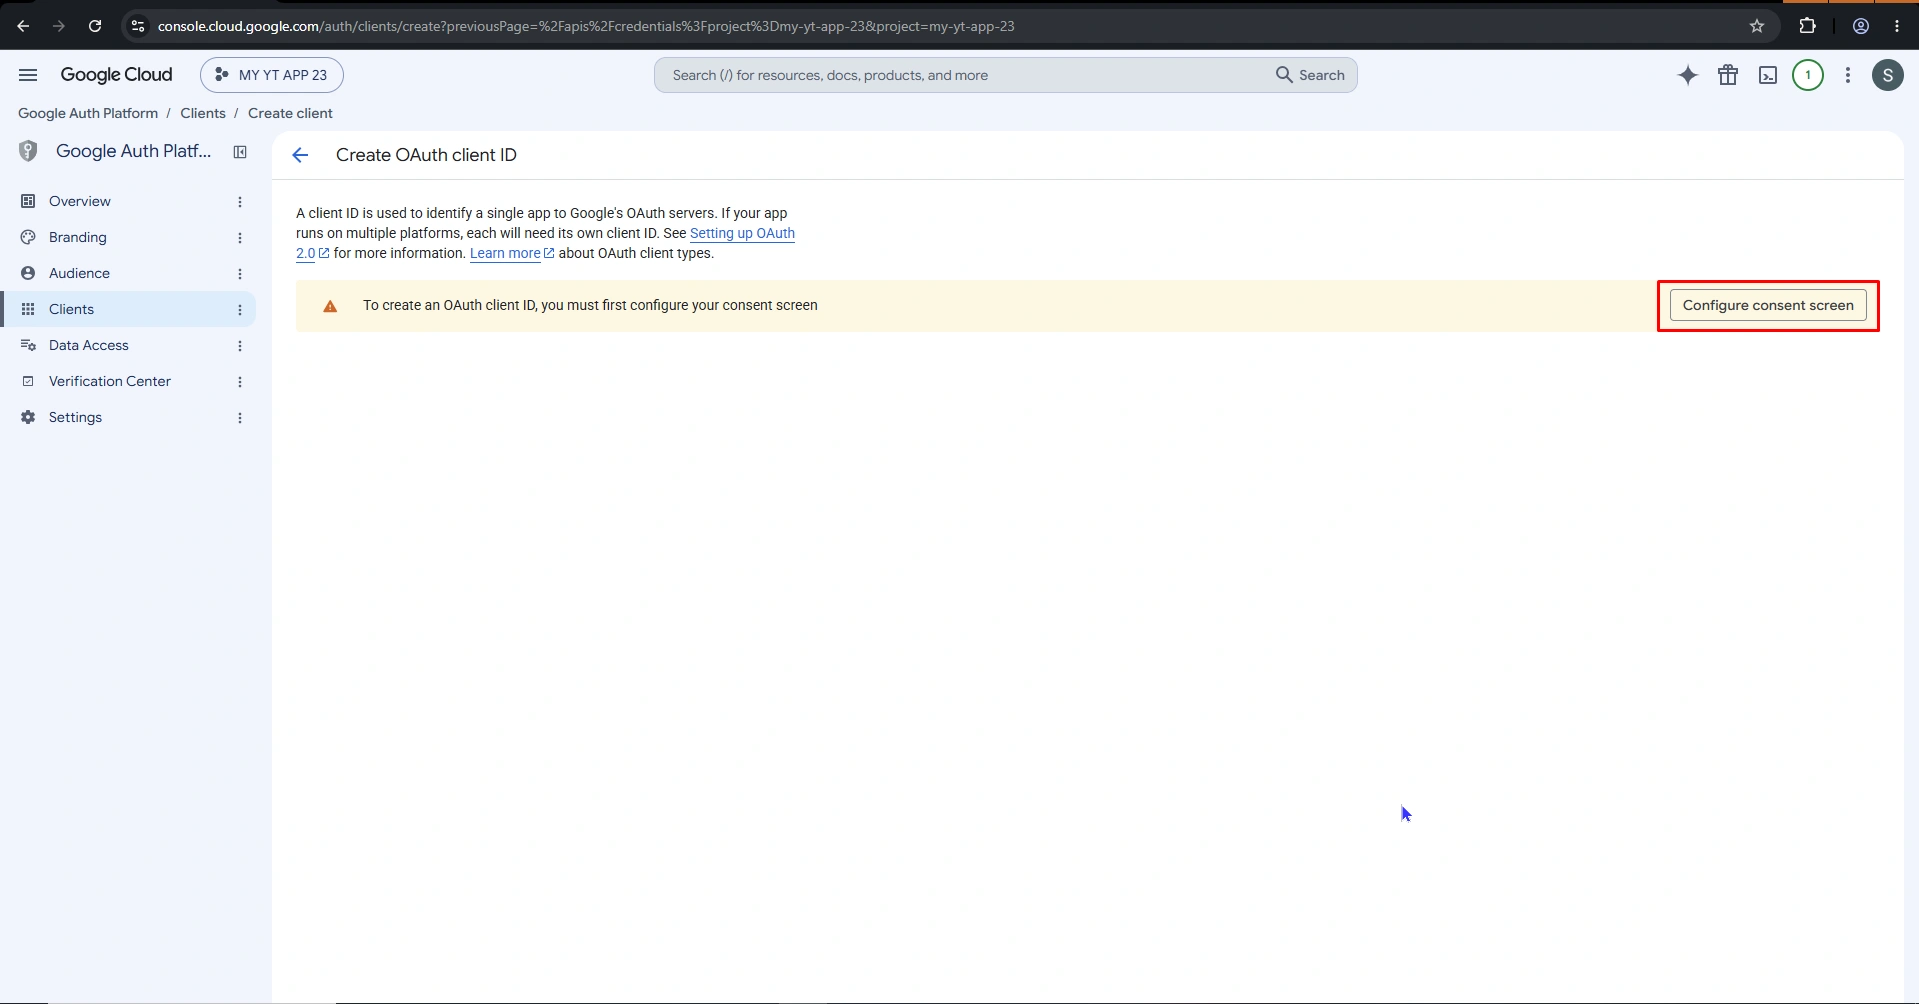The image size is (1919, 1004).
Task: Reload the page with browser refresh
Action: 95,26
